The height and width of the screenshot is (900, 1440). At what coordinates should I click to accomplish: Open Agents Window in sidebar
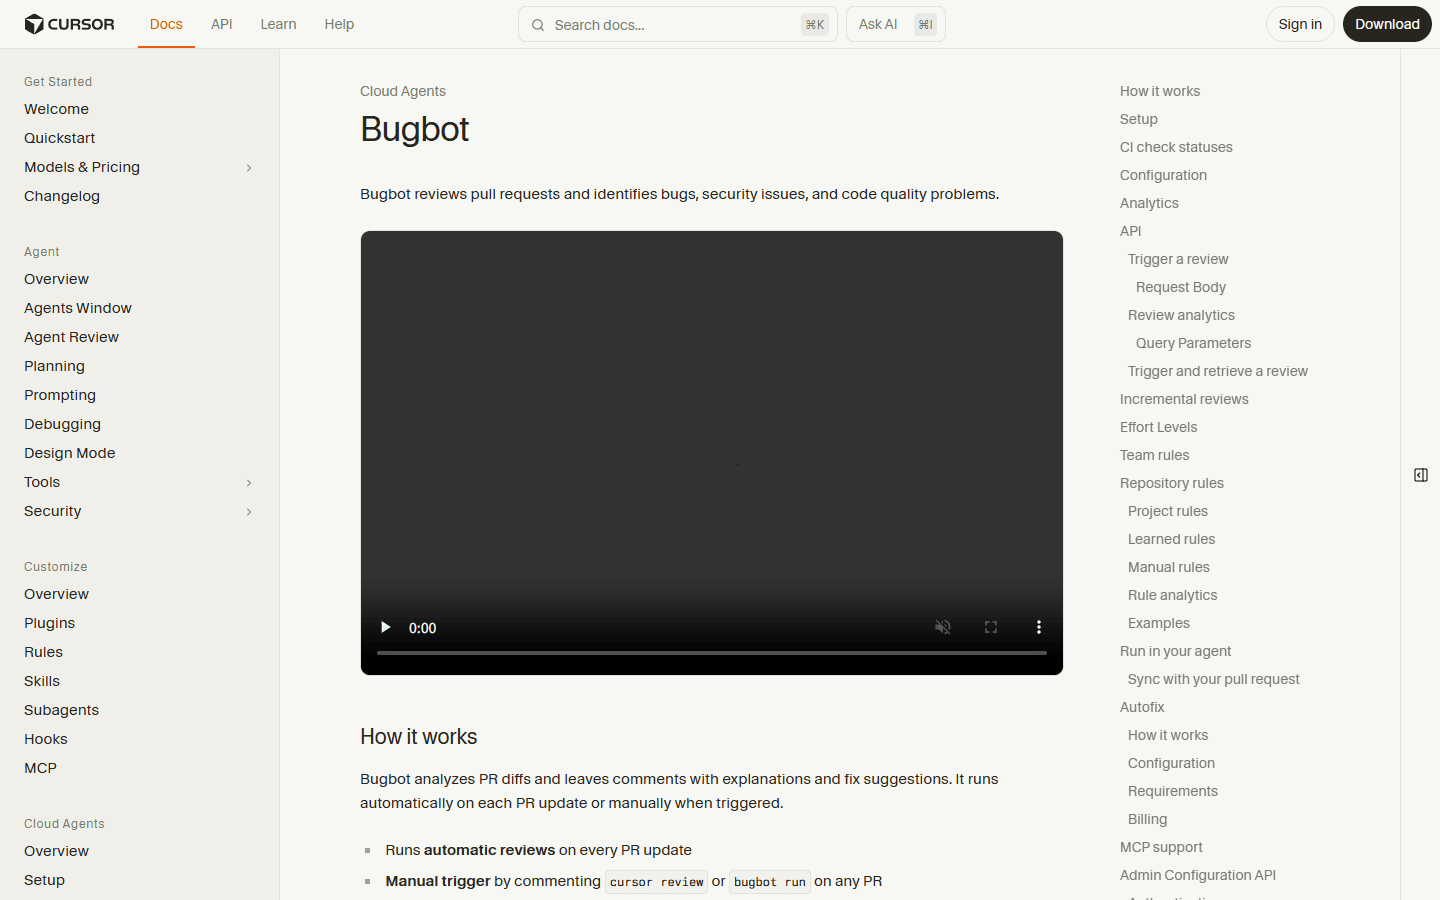tap(78, 308)
